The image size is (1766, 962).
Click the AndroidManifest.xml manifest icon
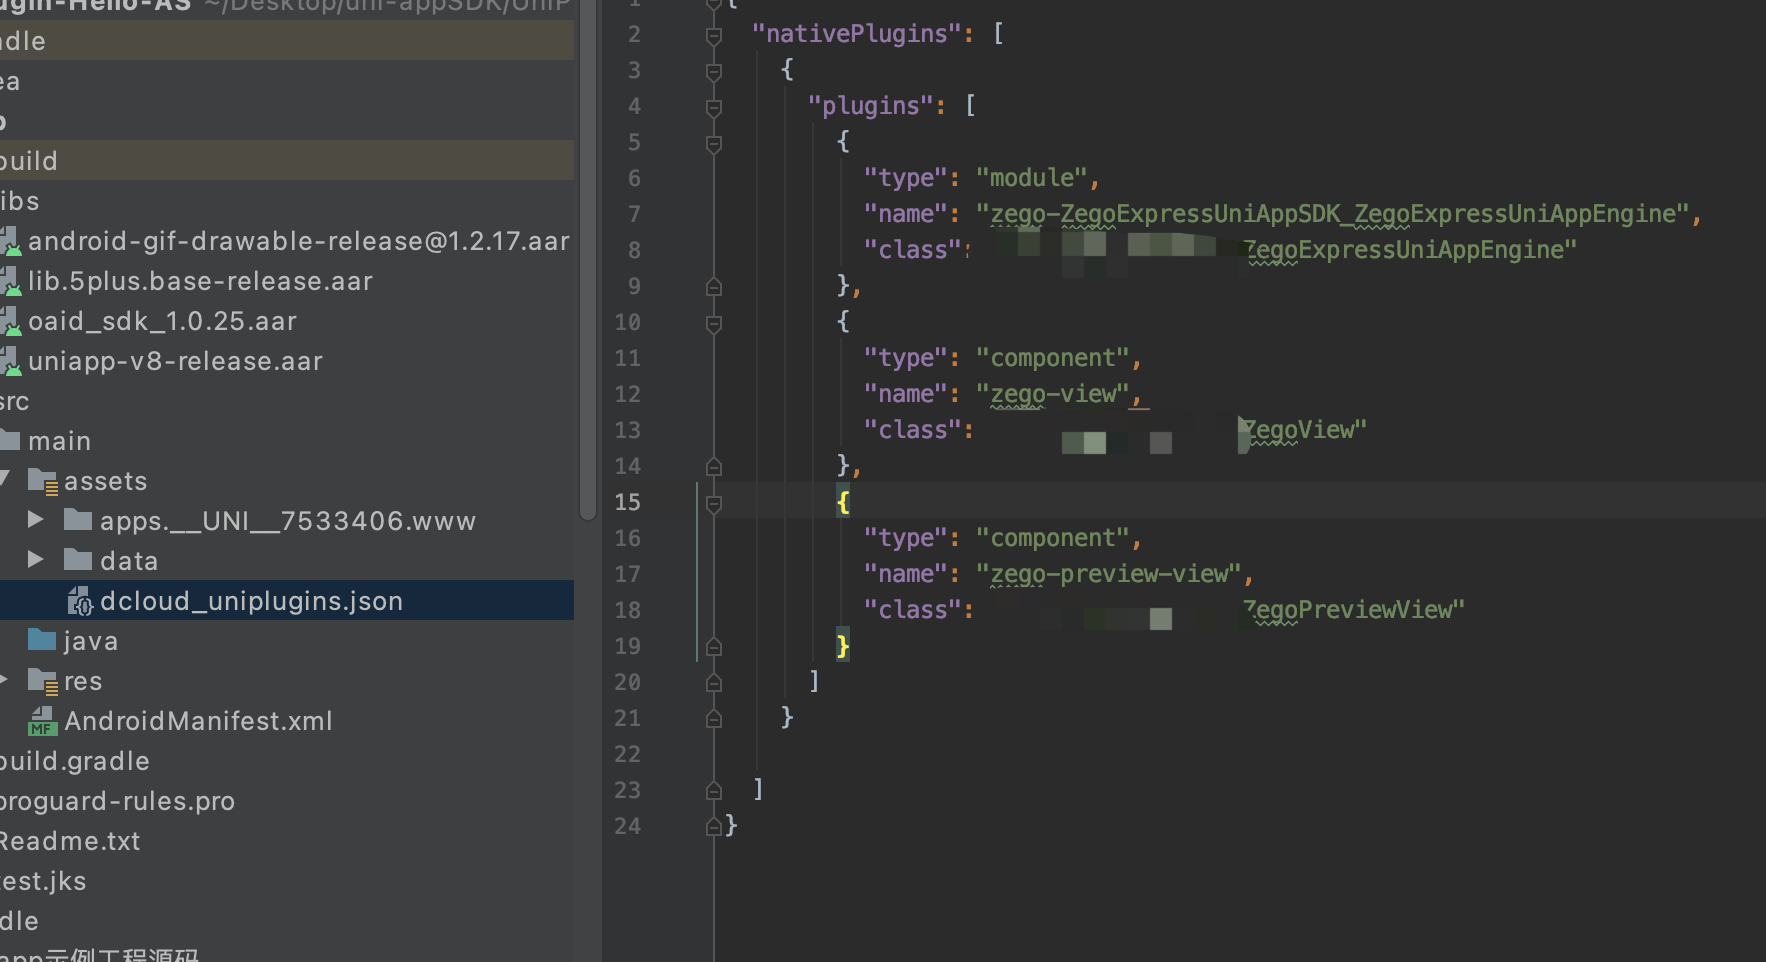tap(42, 721)
